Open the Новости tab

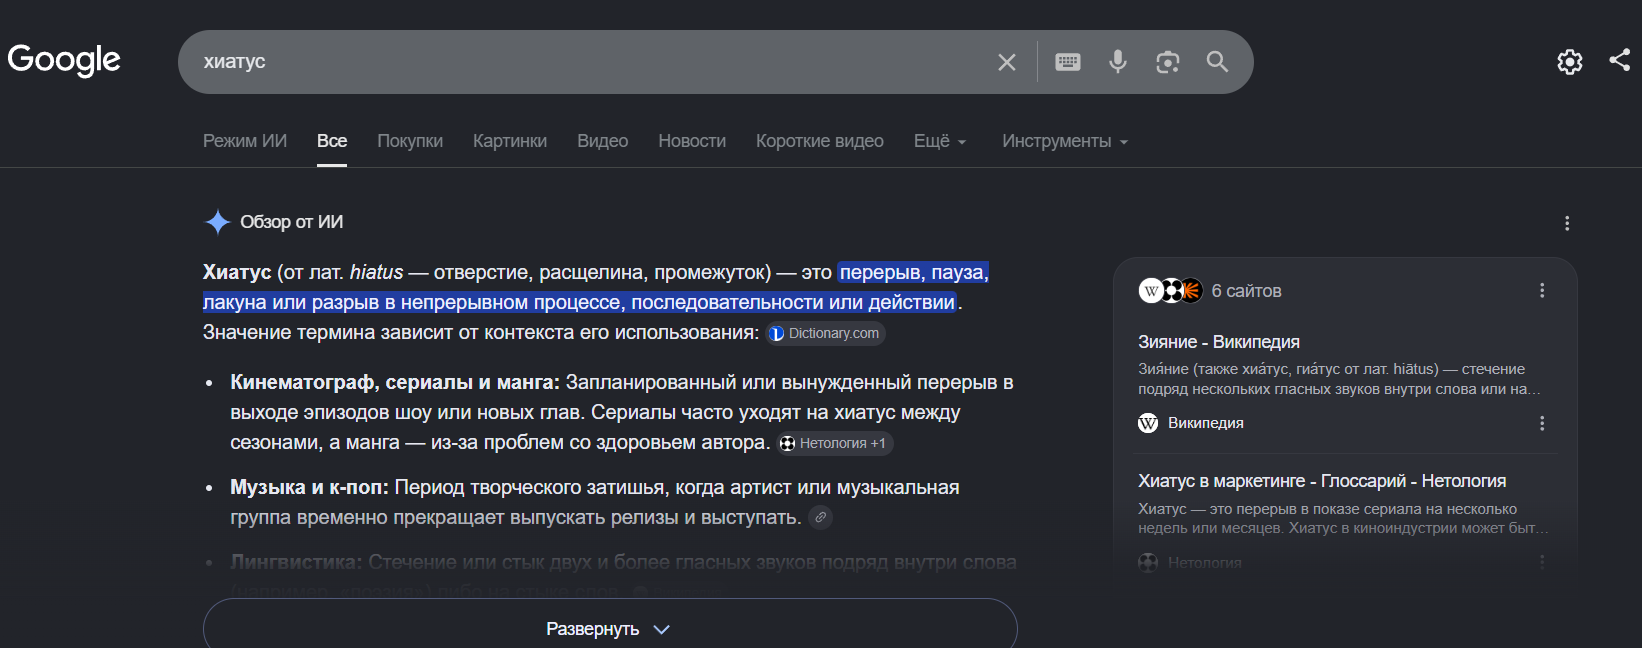tap(692, 141)
